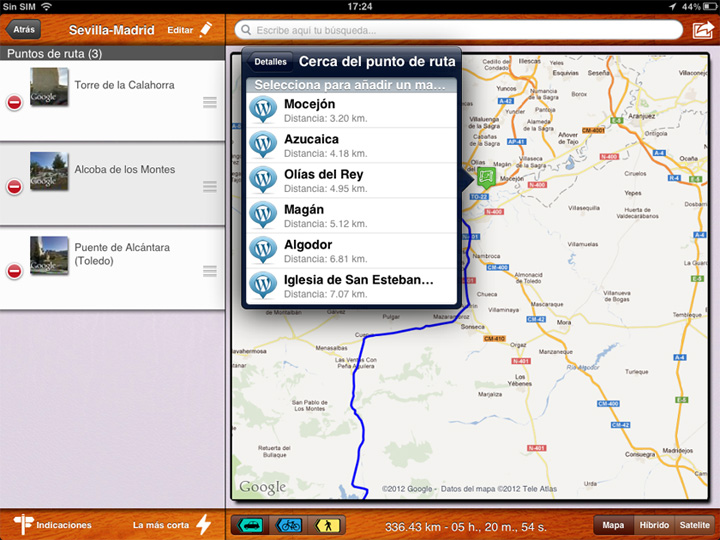Tap reorder handle for Torre de la Calahorra
This screenshot has width=720, height=540.
coord(209,102)
